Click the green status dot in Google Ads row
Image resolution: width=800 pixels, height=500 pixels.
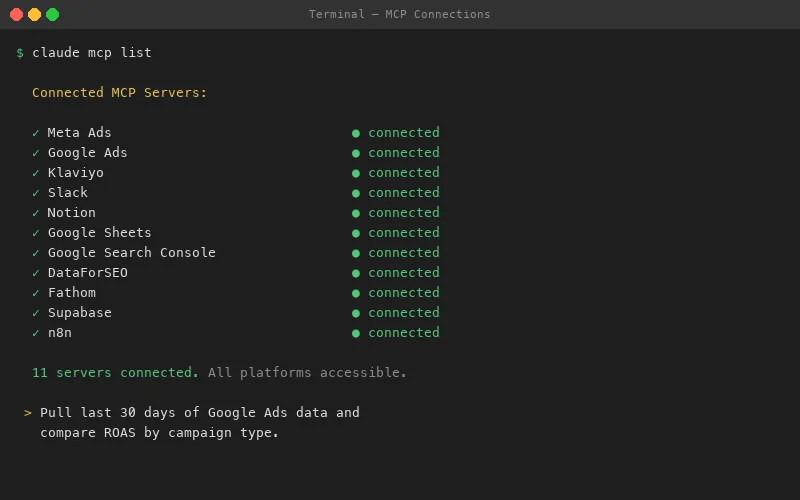tap(356, 153)
